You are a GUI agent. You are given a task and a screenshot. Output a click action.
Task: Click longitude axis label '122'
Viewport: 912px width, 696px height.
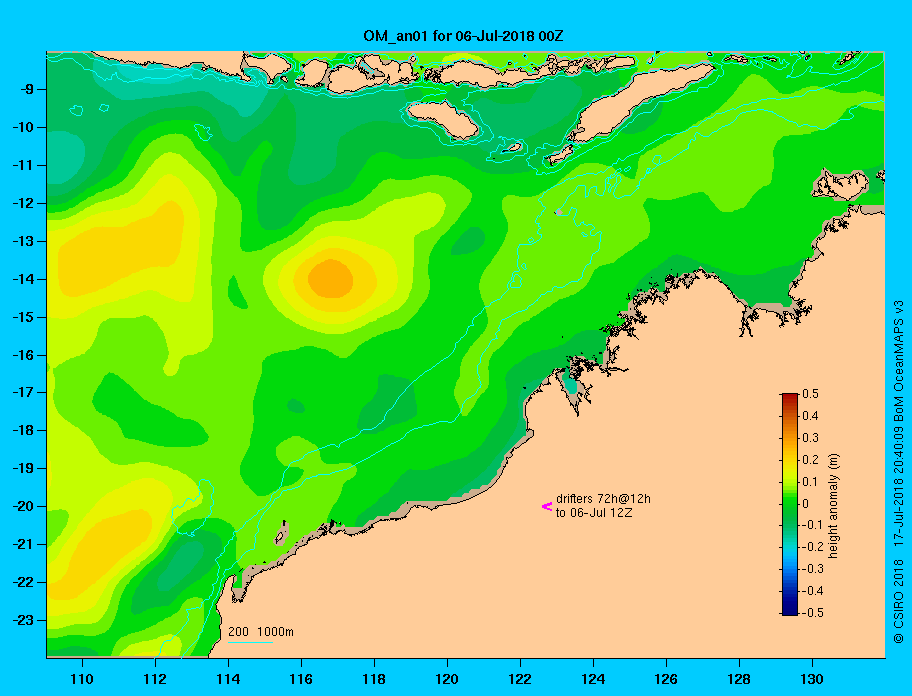[520, 679]
